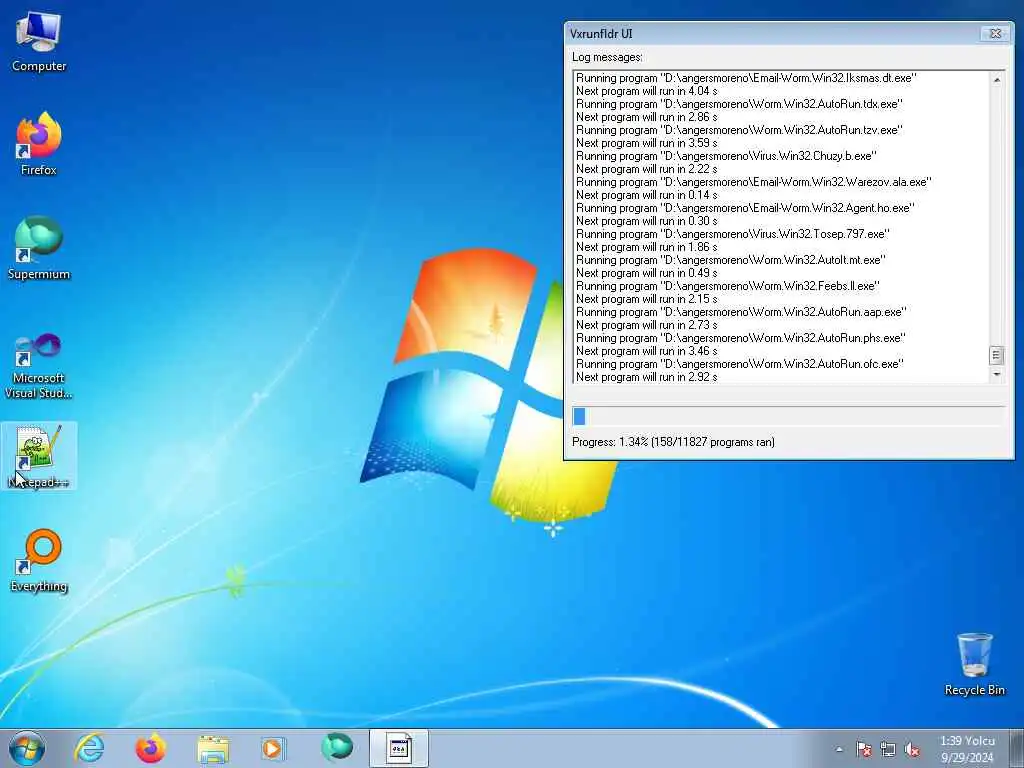The image size is (1024, 768).
Task: Select the Notepad++ desktop shortcut
Action: (39, 456)
